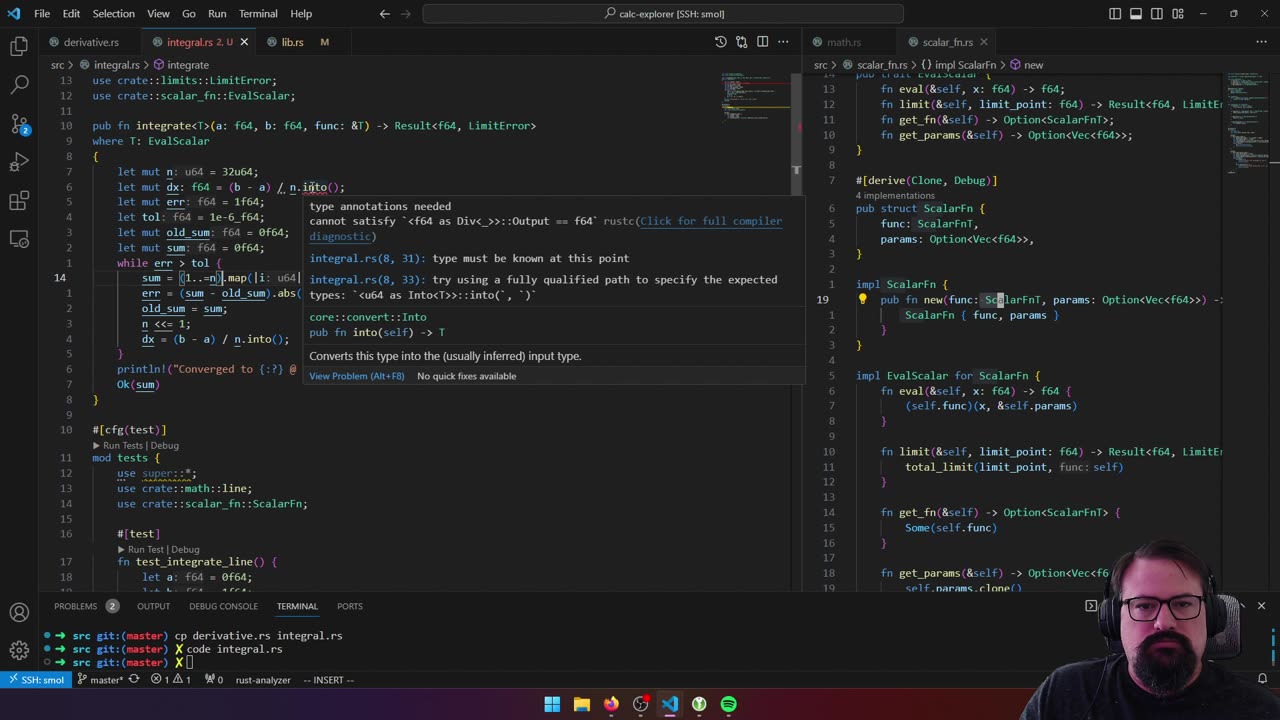Open Windows Start menu

(552, 704)
